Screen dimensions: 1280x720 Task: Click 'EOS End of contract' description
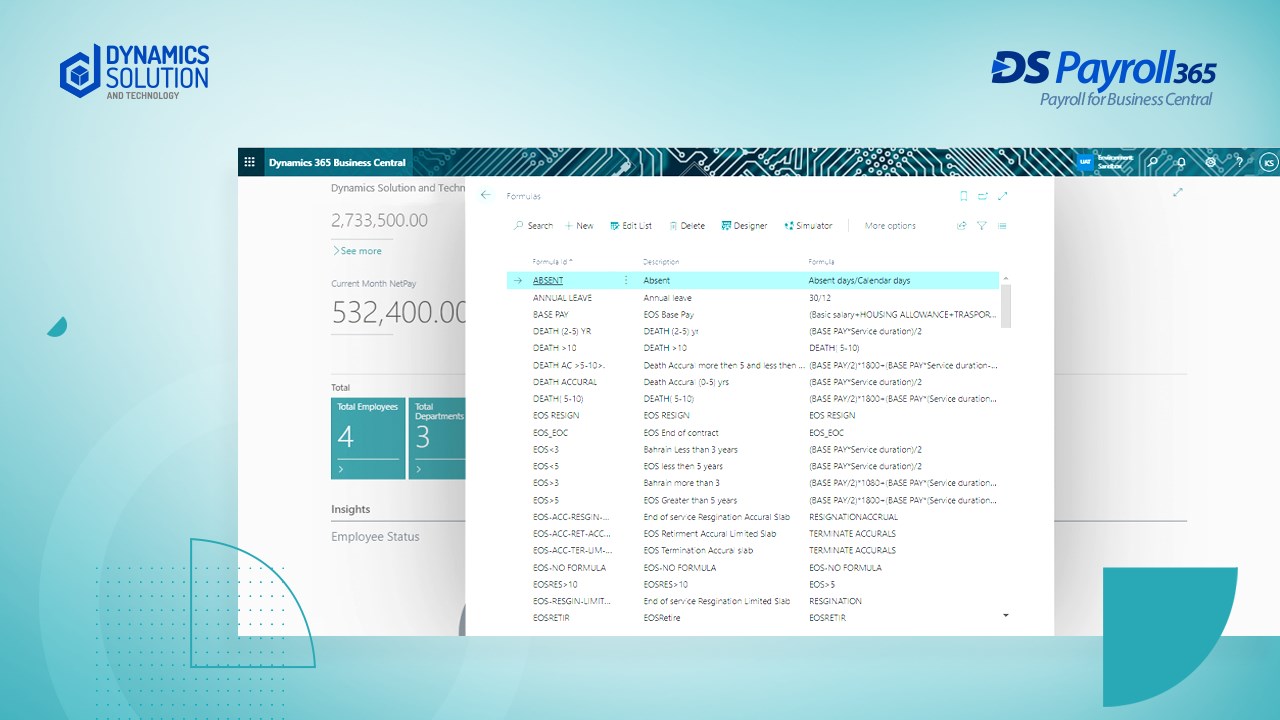click(x=681, y=433)
